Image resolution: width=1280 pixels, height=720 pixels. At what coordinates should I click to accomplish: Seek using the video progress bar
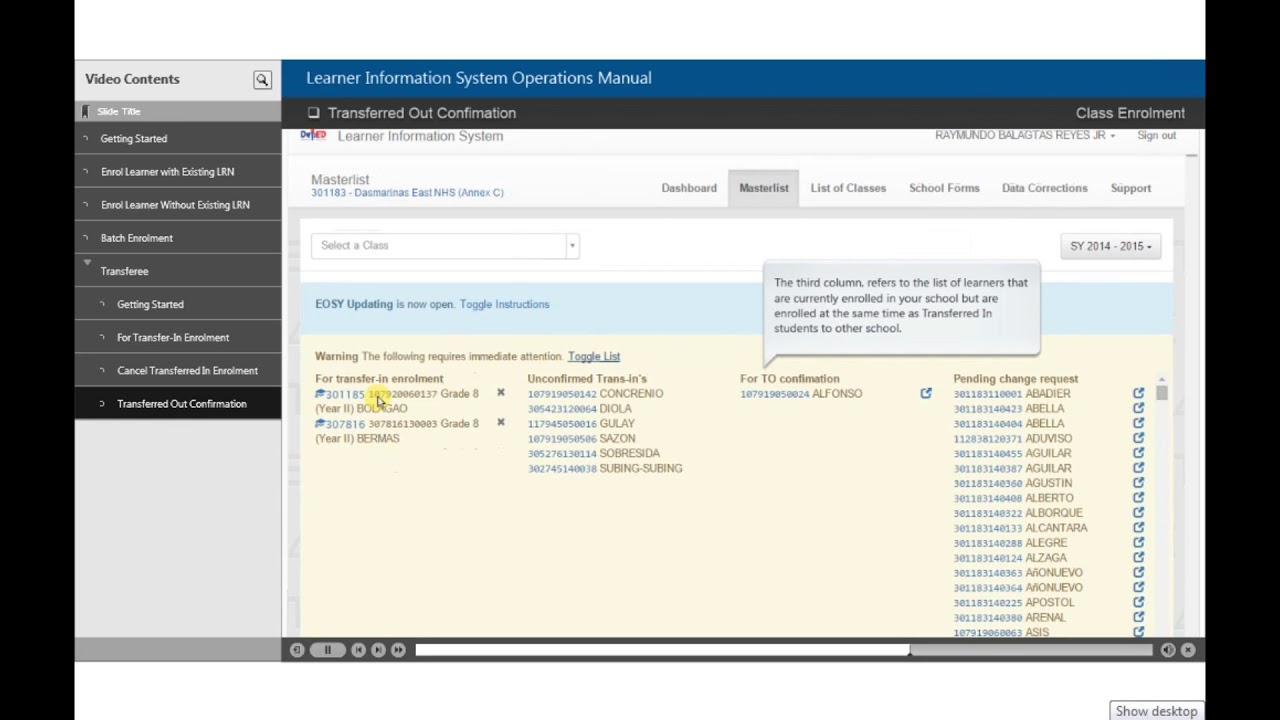point(784,650)
